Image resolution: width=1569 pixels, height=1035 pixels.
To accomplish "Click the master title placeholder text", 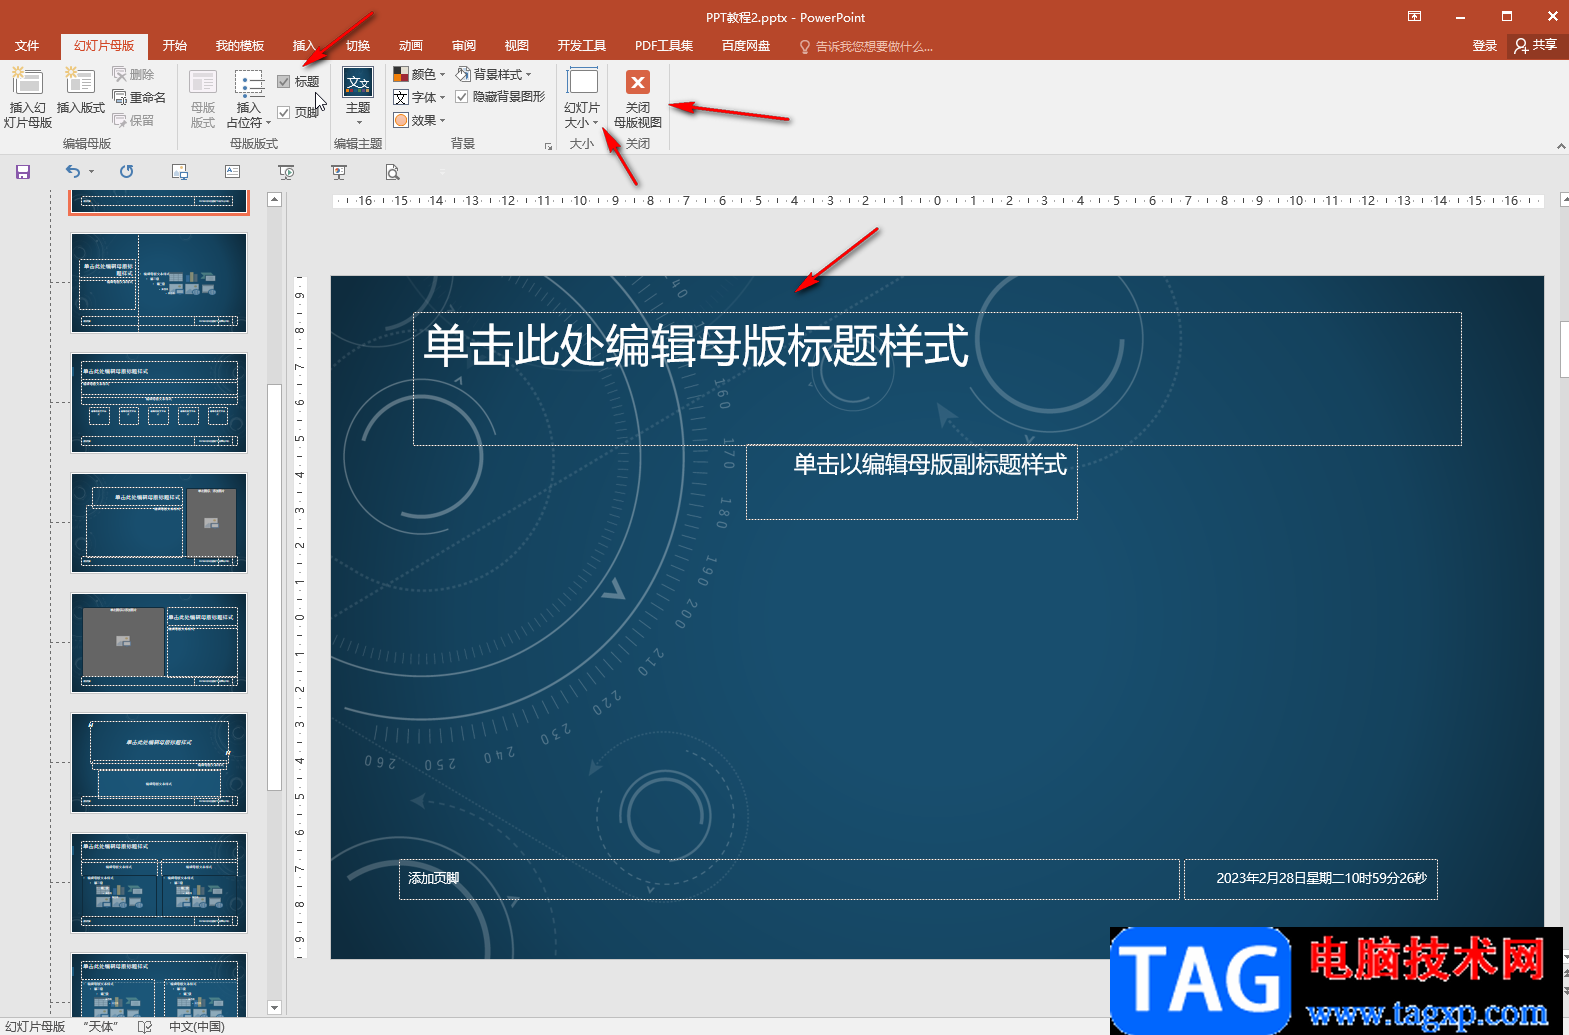I will tap(696, 346).
